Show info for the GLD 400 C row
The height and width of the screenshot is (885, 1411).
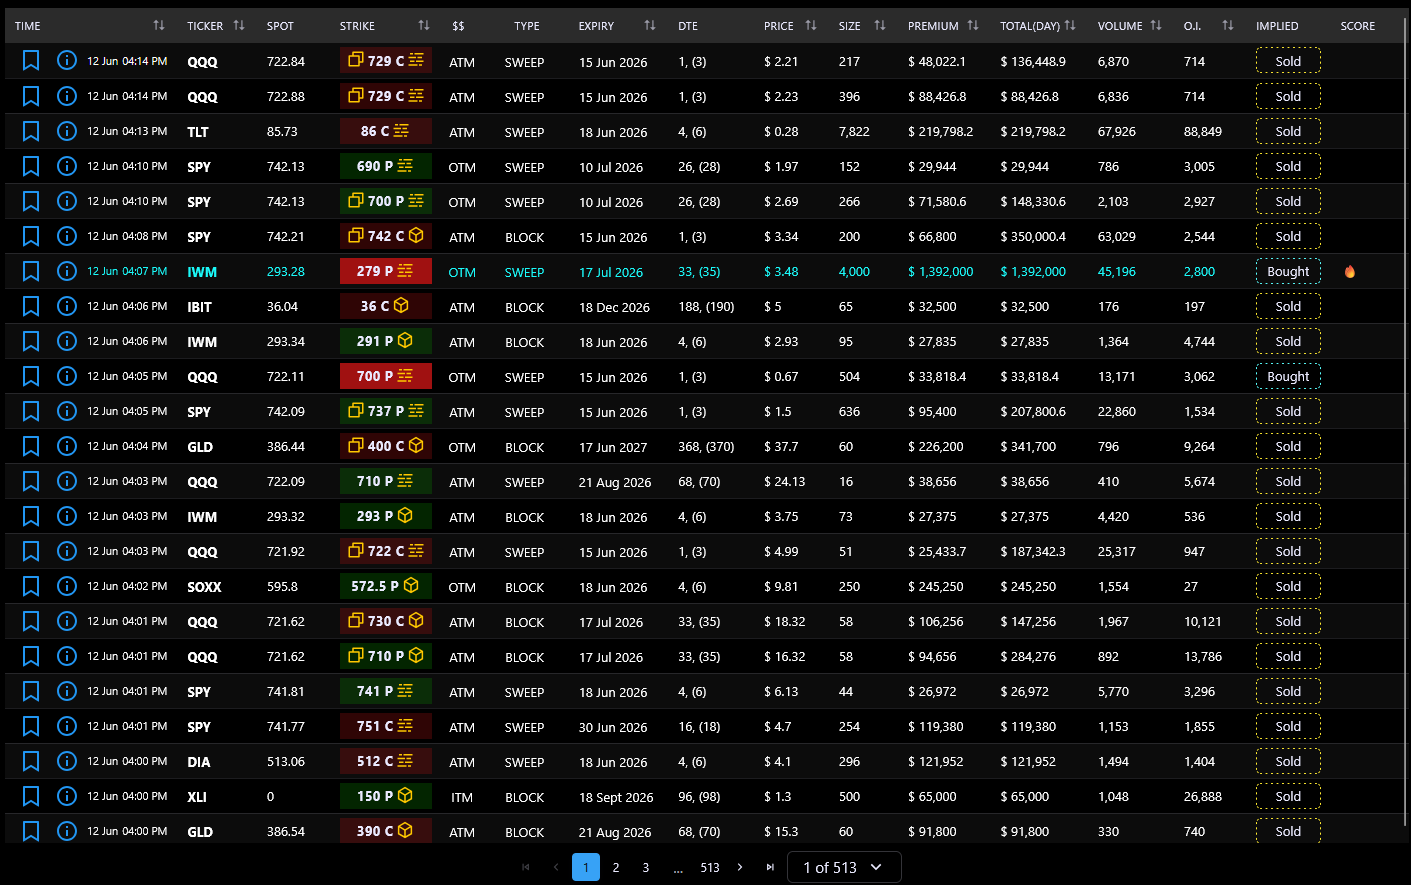[x=67, y=446]
